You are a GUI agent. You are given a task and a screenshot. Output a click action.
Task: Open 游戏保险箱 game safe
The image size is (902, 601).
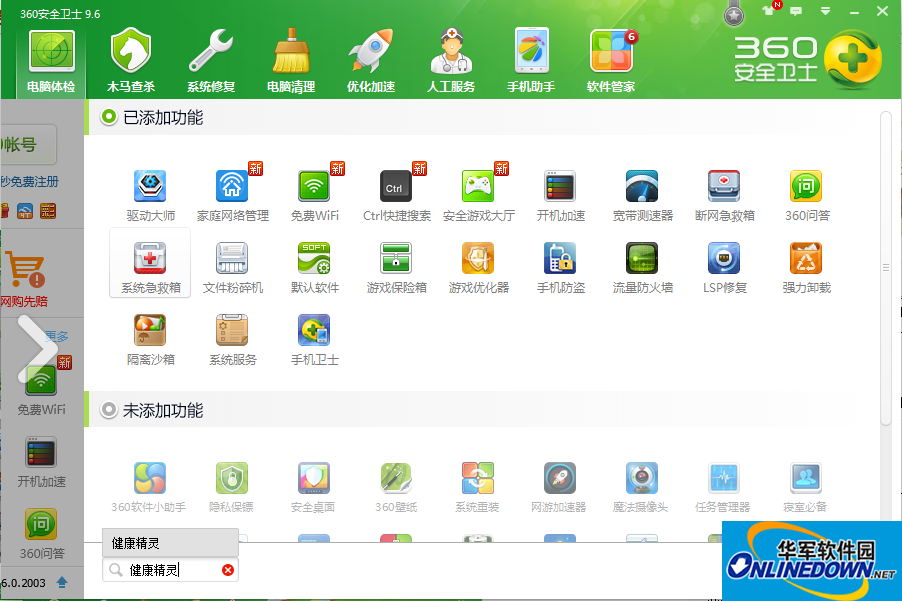(x=396, y=268)
